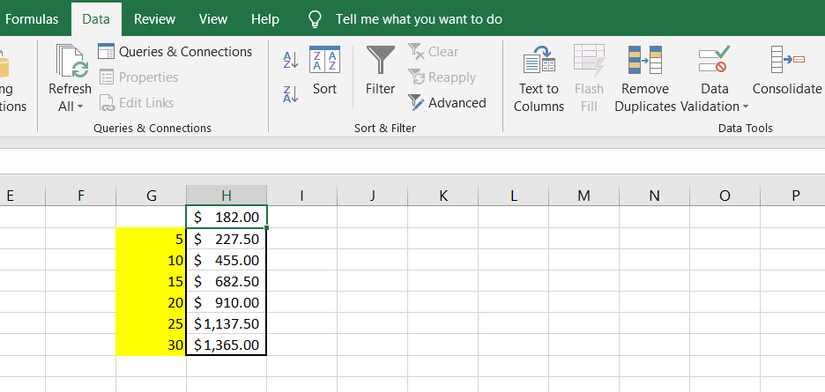
Task: Select column L header
Action: (514, 195)
